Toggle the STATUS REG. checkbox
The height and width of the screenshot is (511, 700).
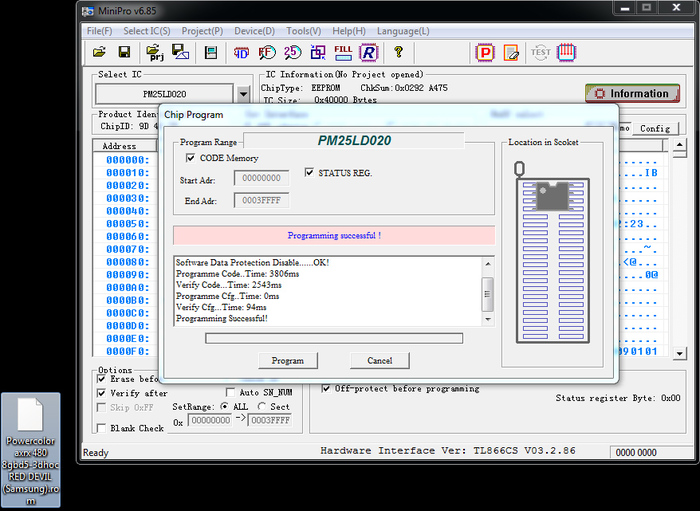coord(309,172)
